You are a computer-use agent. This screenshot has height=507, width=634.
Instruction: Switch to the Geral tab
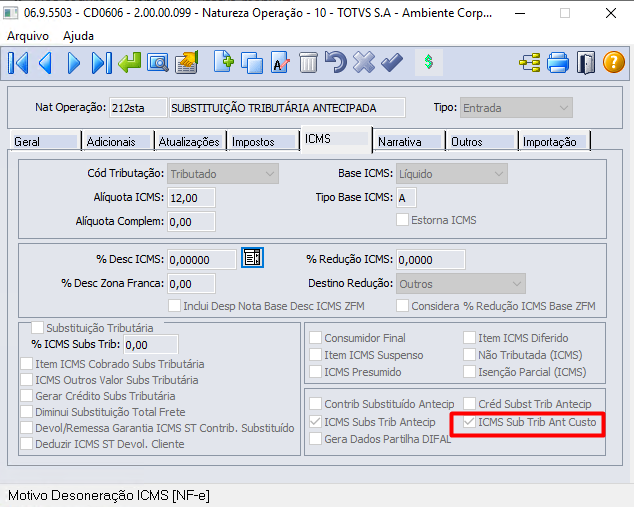coord(44,142)
